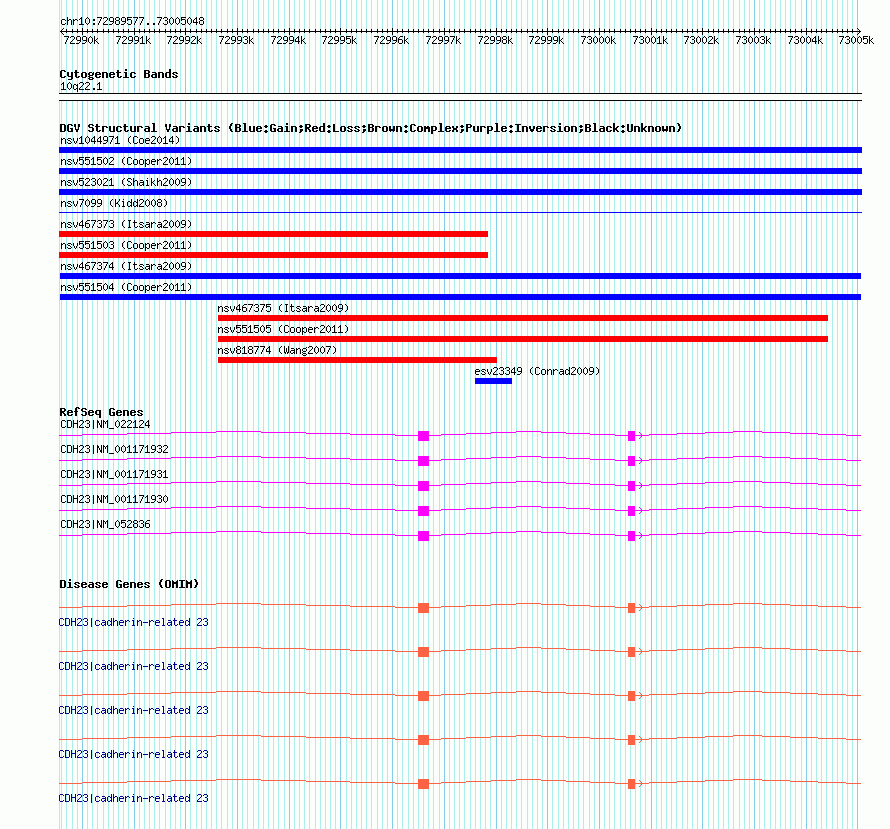
Task: Click the chr10:72989577..73005048 coordinate label
Action: coord(132,22)
